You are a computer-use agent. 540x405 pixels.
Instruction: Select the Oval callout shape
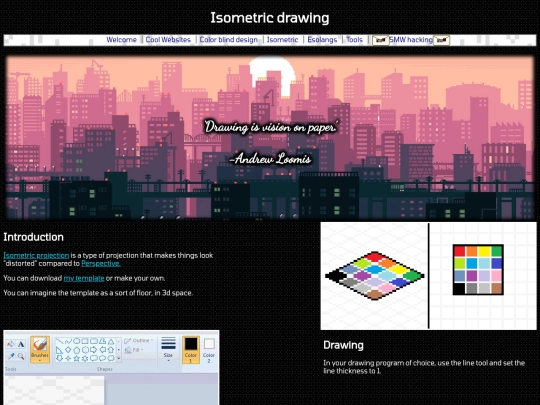coord(103,358)
